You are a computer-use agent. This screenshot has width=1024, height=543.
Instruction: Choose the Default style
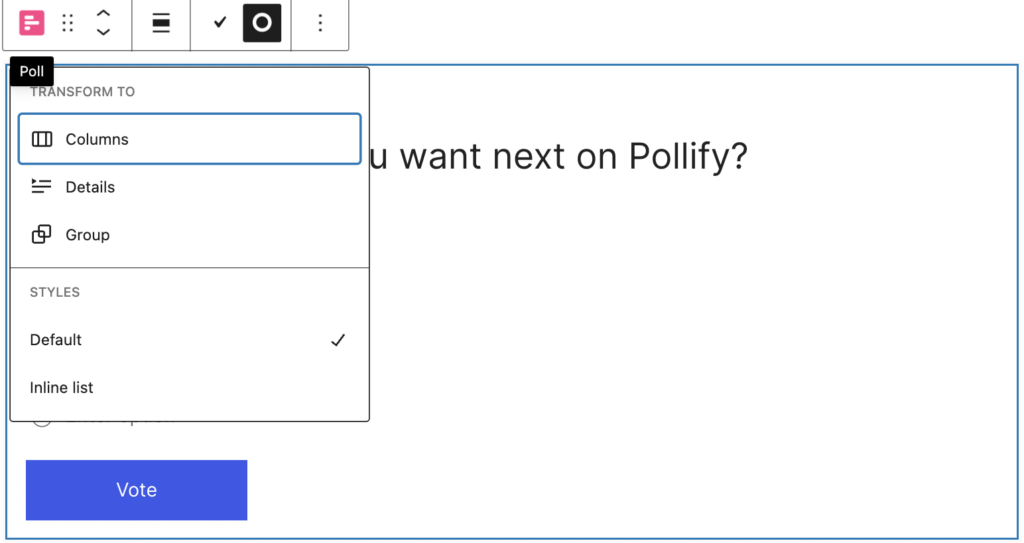click(x=189, y=340)
